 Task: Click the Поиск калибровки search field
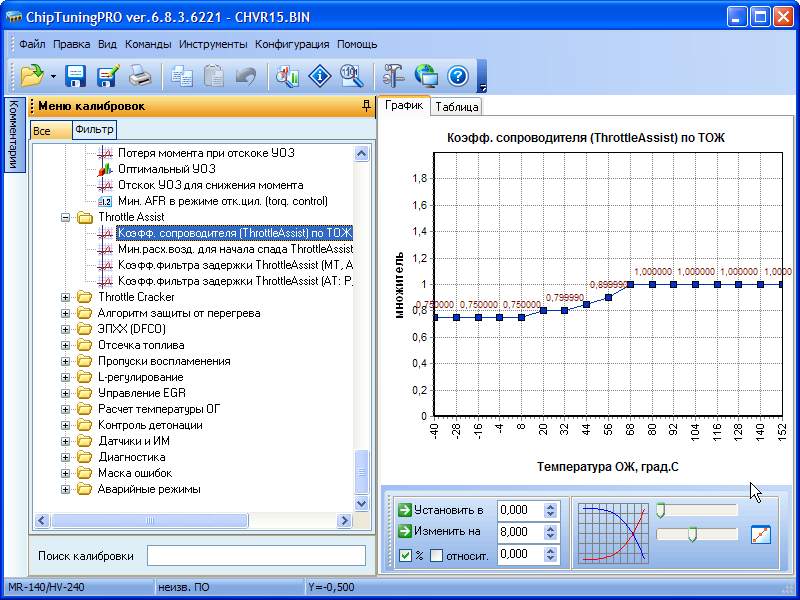point(256,555)
